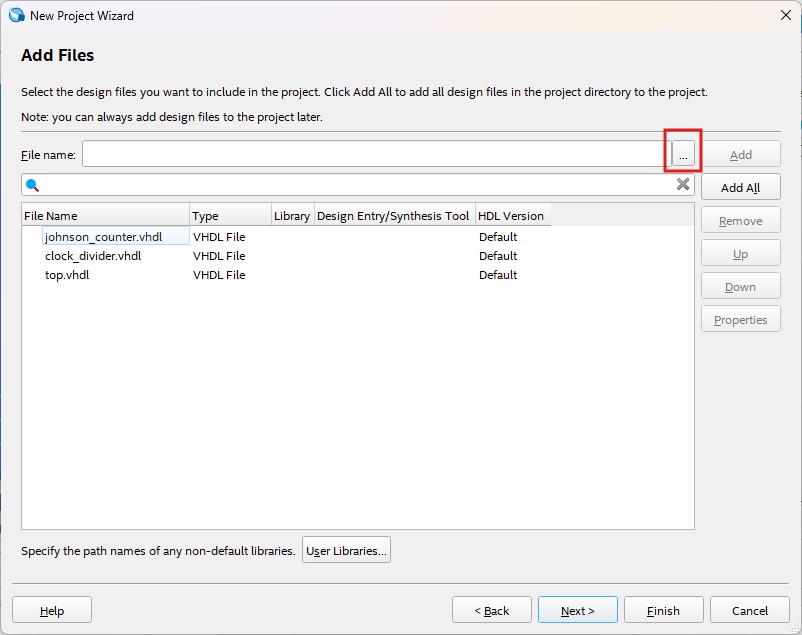Cancel the New Project Wizard
The width and height of the screenshot is (802, 635).
click(x=749, y=610)
